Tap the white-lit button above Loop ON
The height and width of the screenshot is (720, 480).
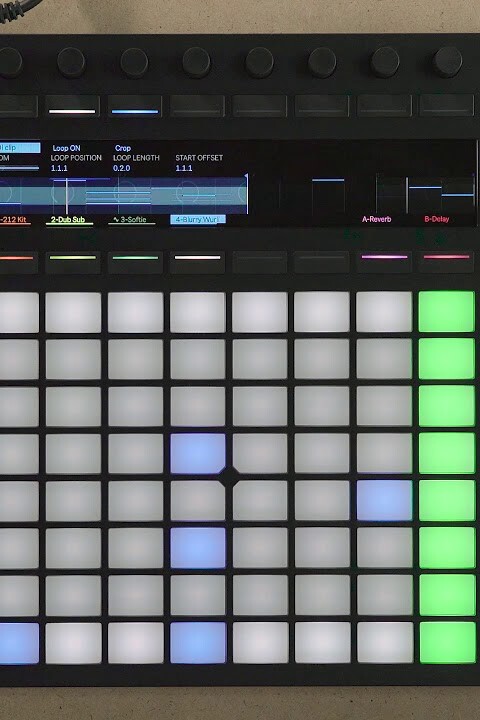tap(72, 106)
